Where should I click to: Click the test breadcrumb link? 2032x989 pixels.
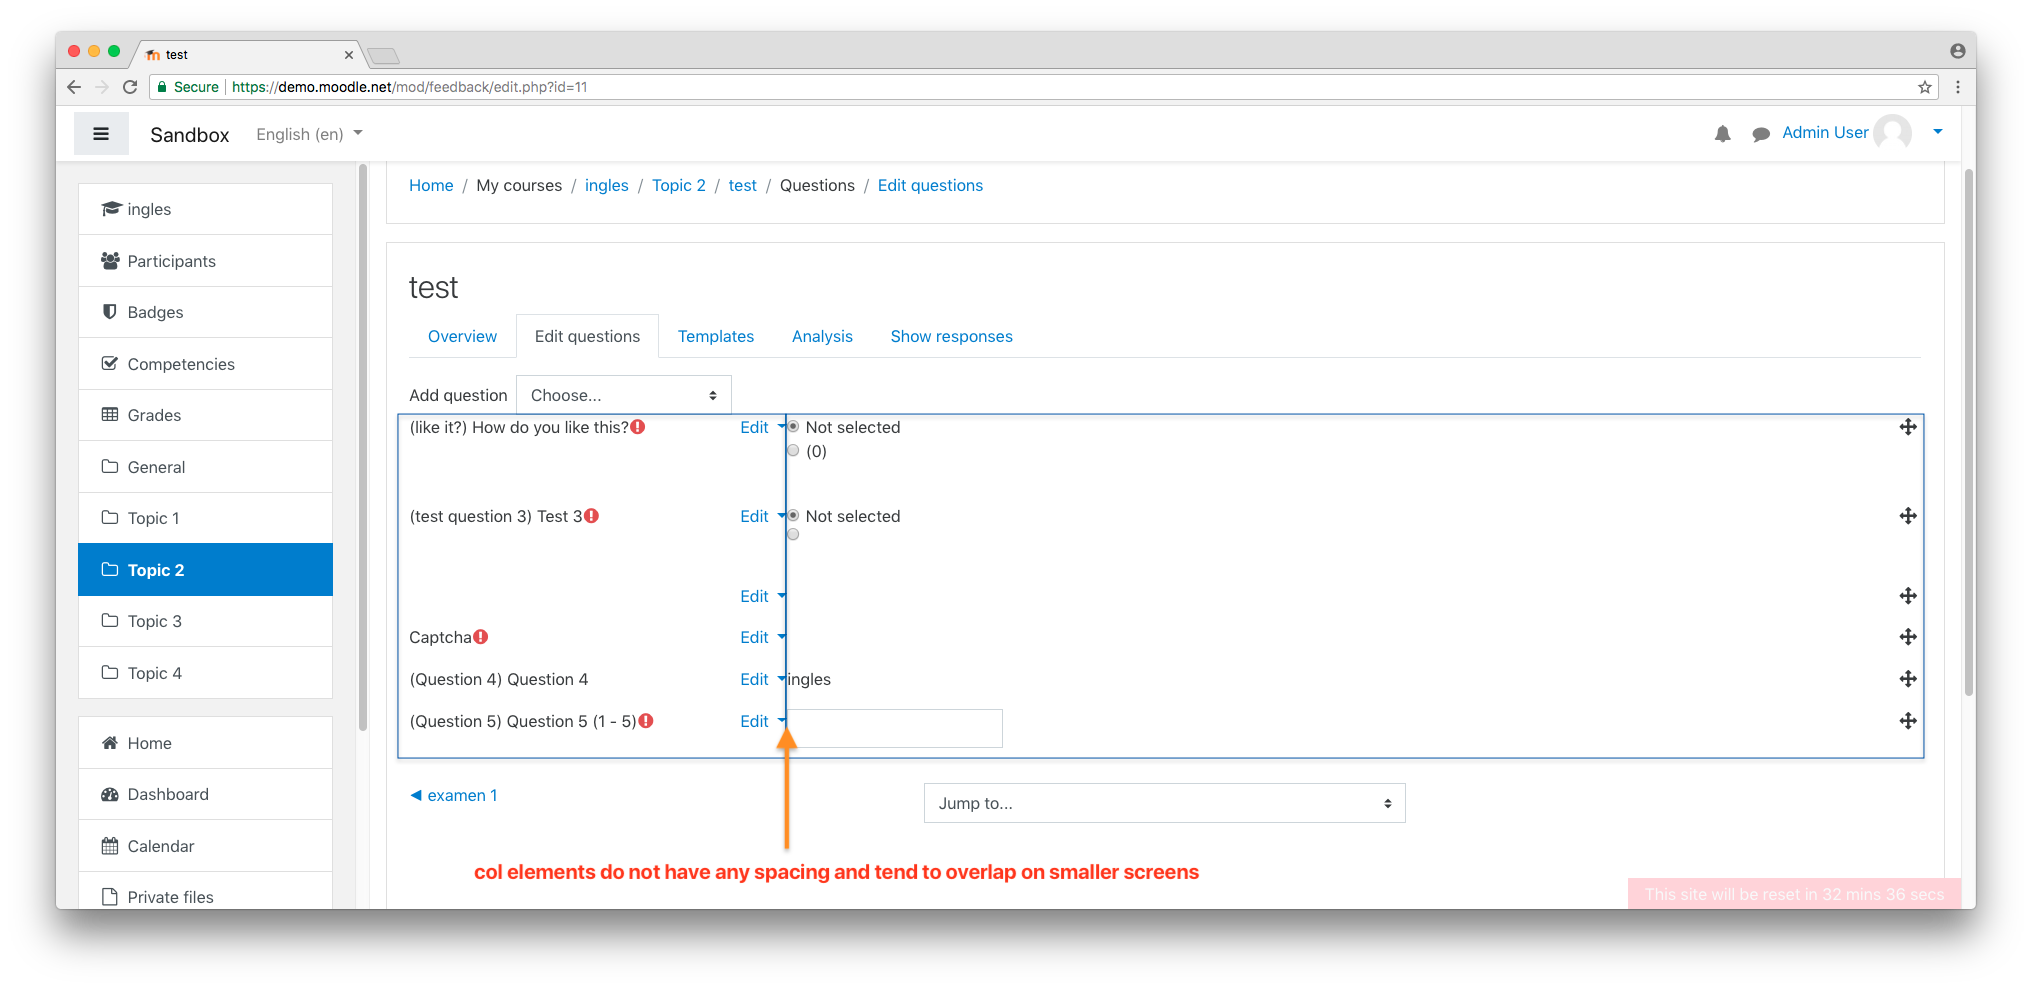742,185
